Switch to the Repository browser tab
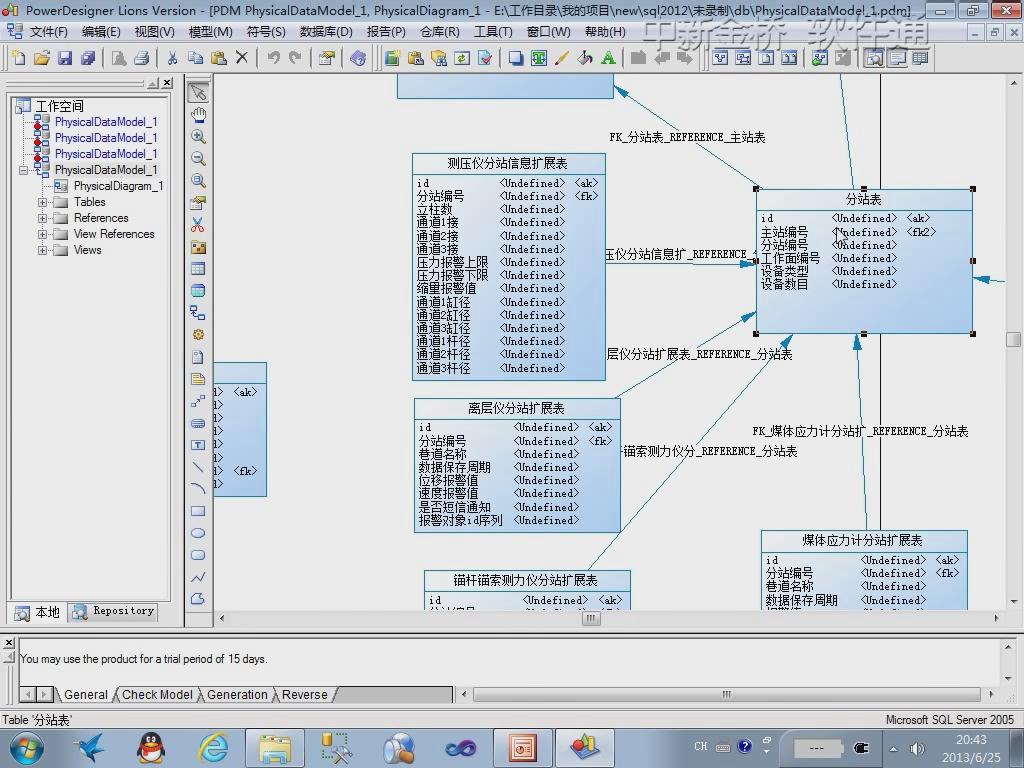This screenshot has height=768, width=1024. point(114,611)
